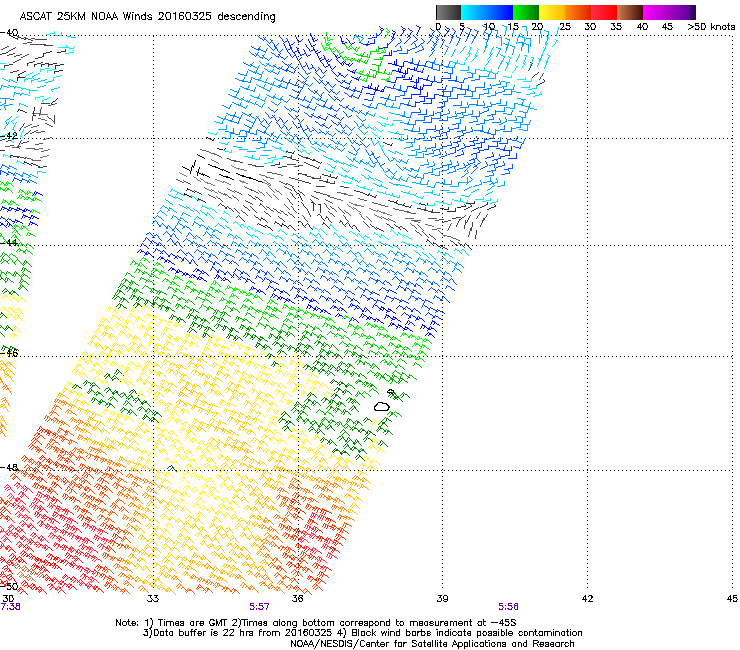740x650 pixels.
Task: Click the yellow 20-25 knots legend segment
Action: (x=552, y=12)
